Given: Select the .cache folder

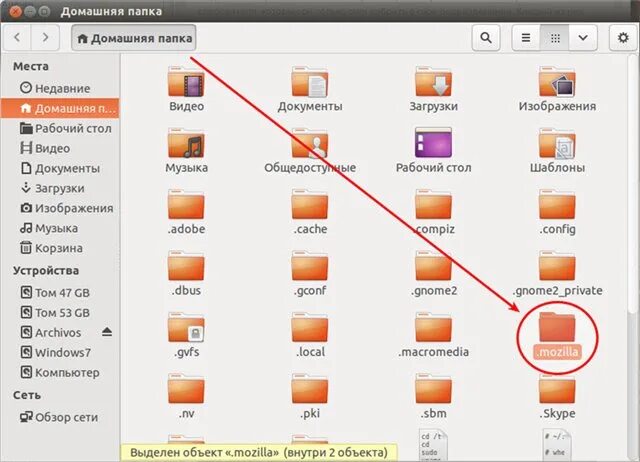Looking at the screenshot, I should pyautogui.click(x=310, y=205).
